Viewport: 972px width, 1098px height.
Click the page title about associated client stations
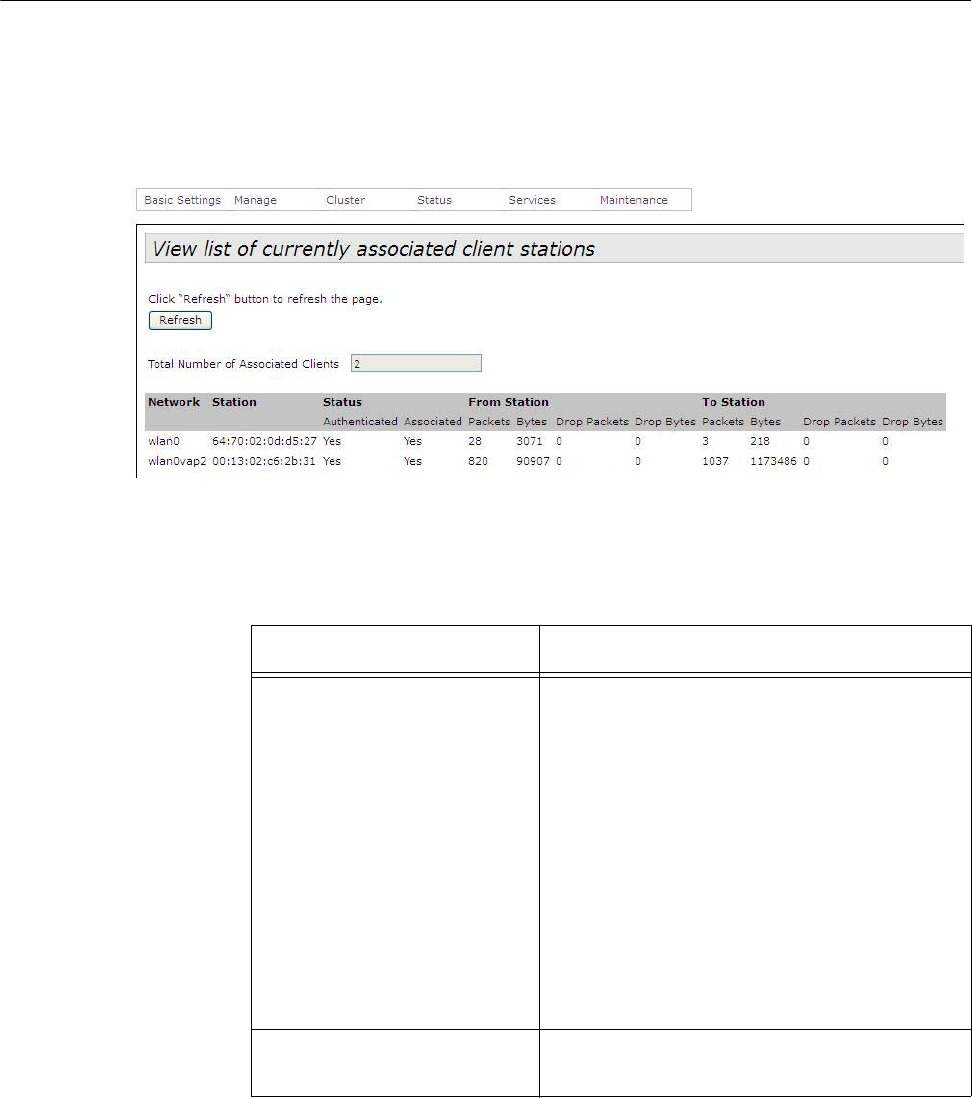[x=373, y=249]
